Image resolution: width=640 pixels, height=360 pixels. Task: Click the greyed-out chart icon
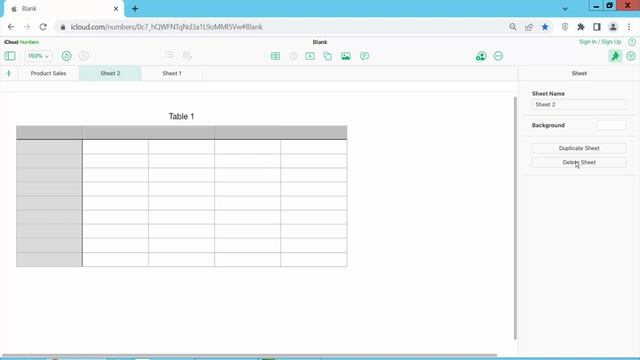pyautogui.click(x=293, y=56)
